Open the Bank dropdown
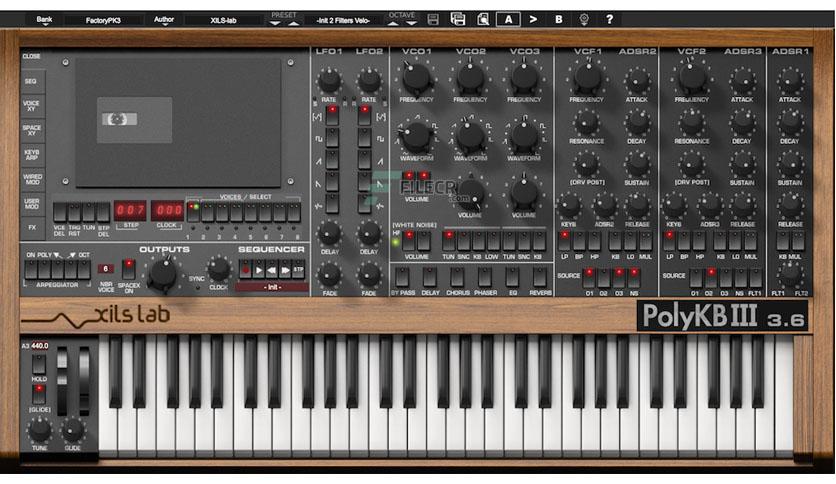 [44, 20]
